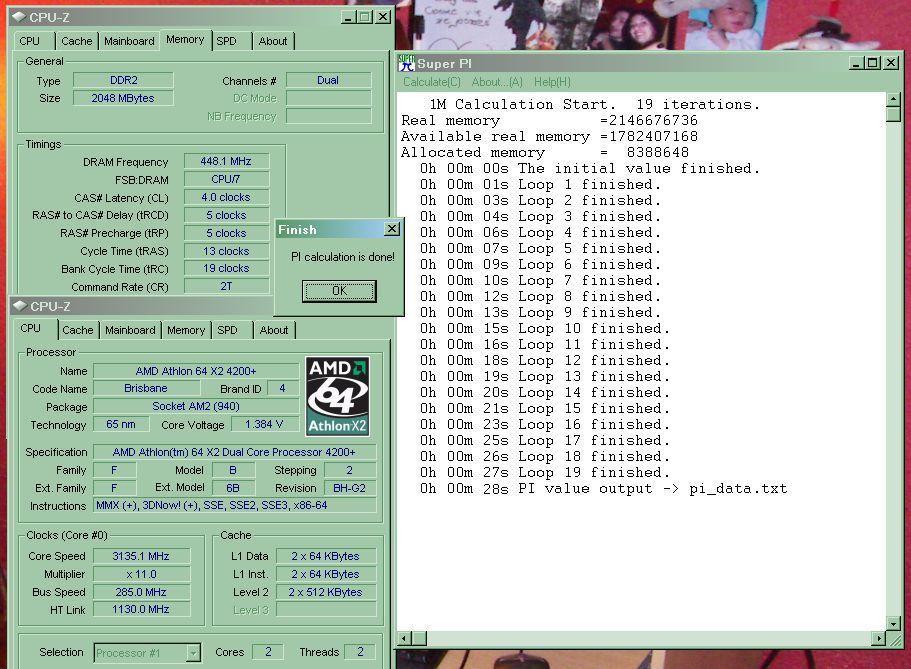
Task: Click the AMD Athlon X2 logo image
Action: click(338, 396)
